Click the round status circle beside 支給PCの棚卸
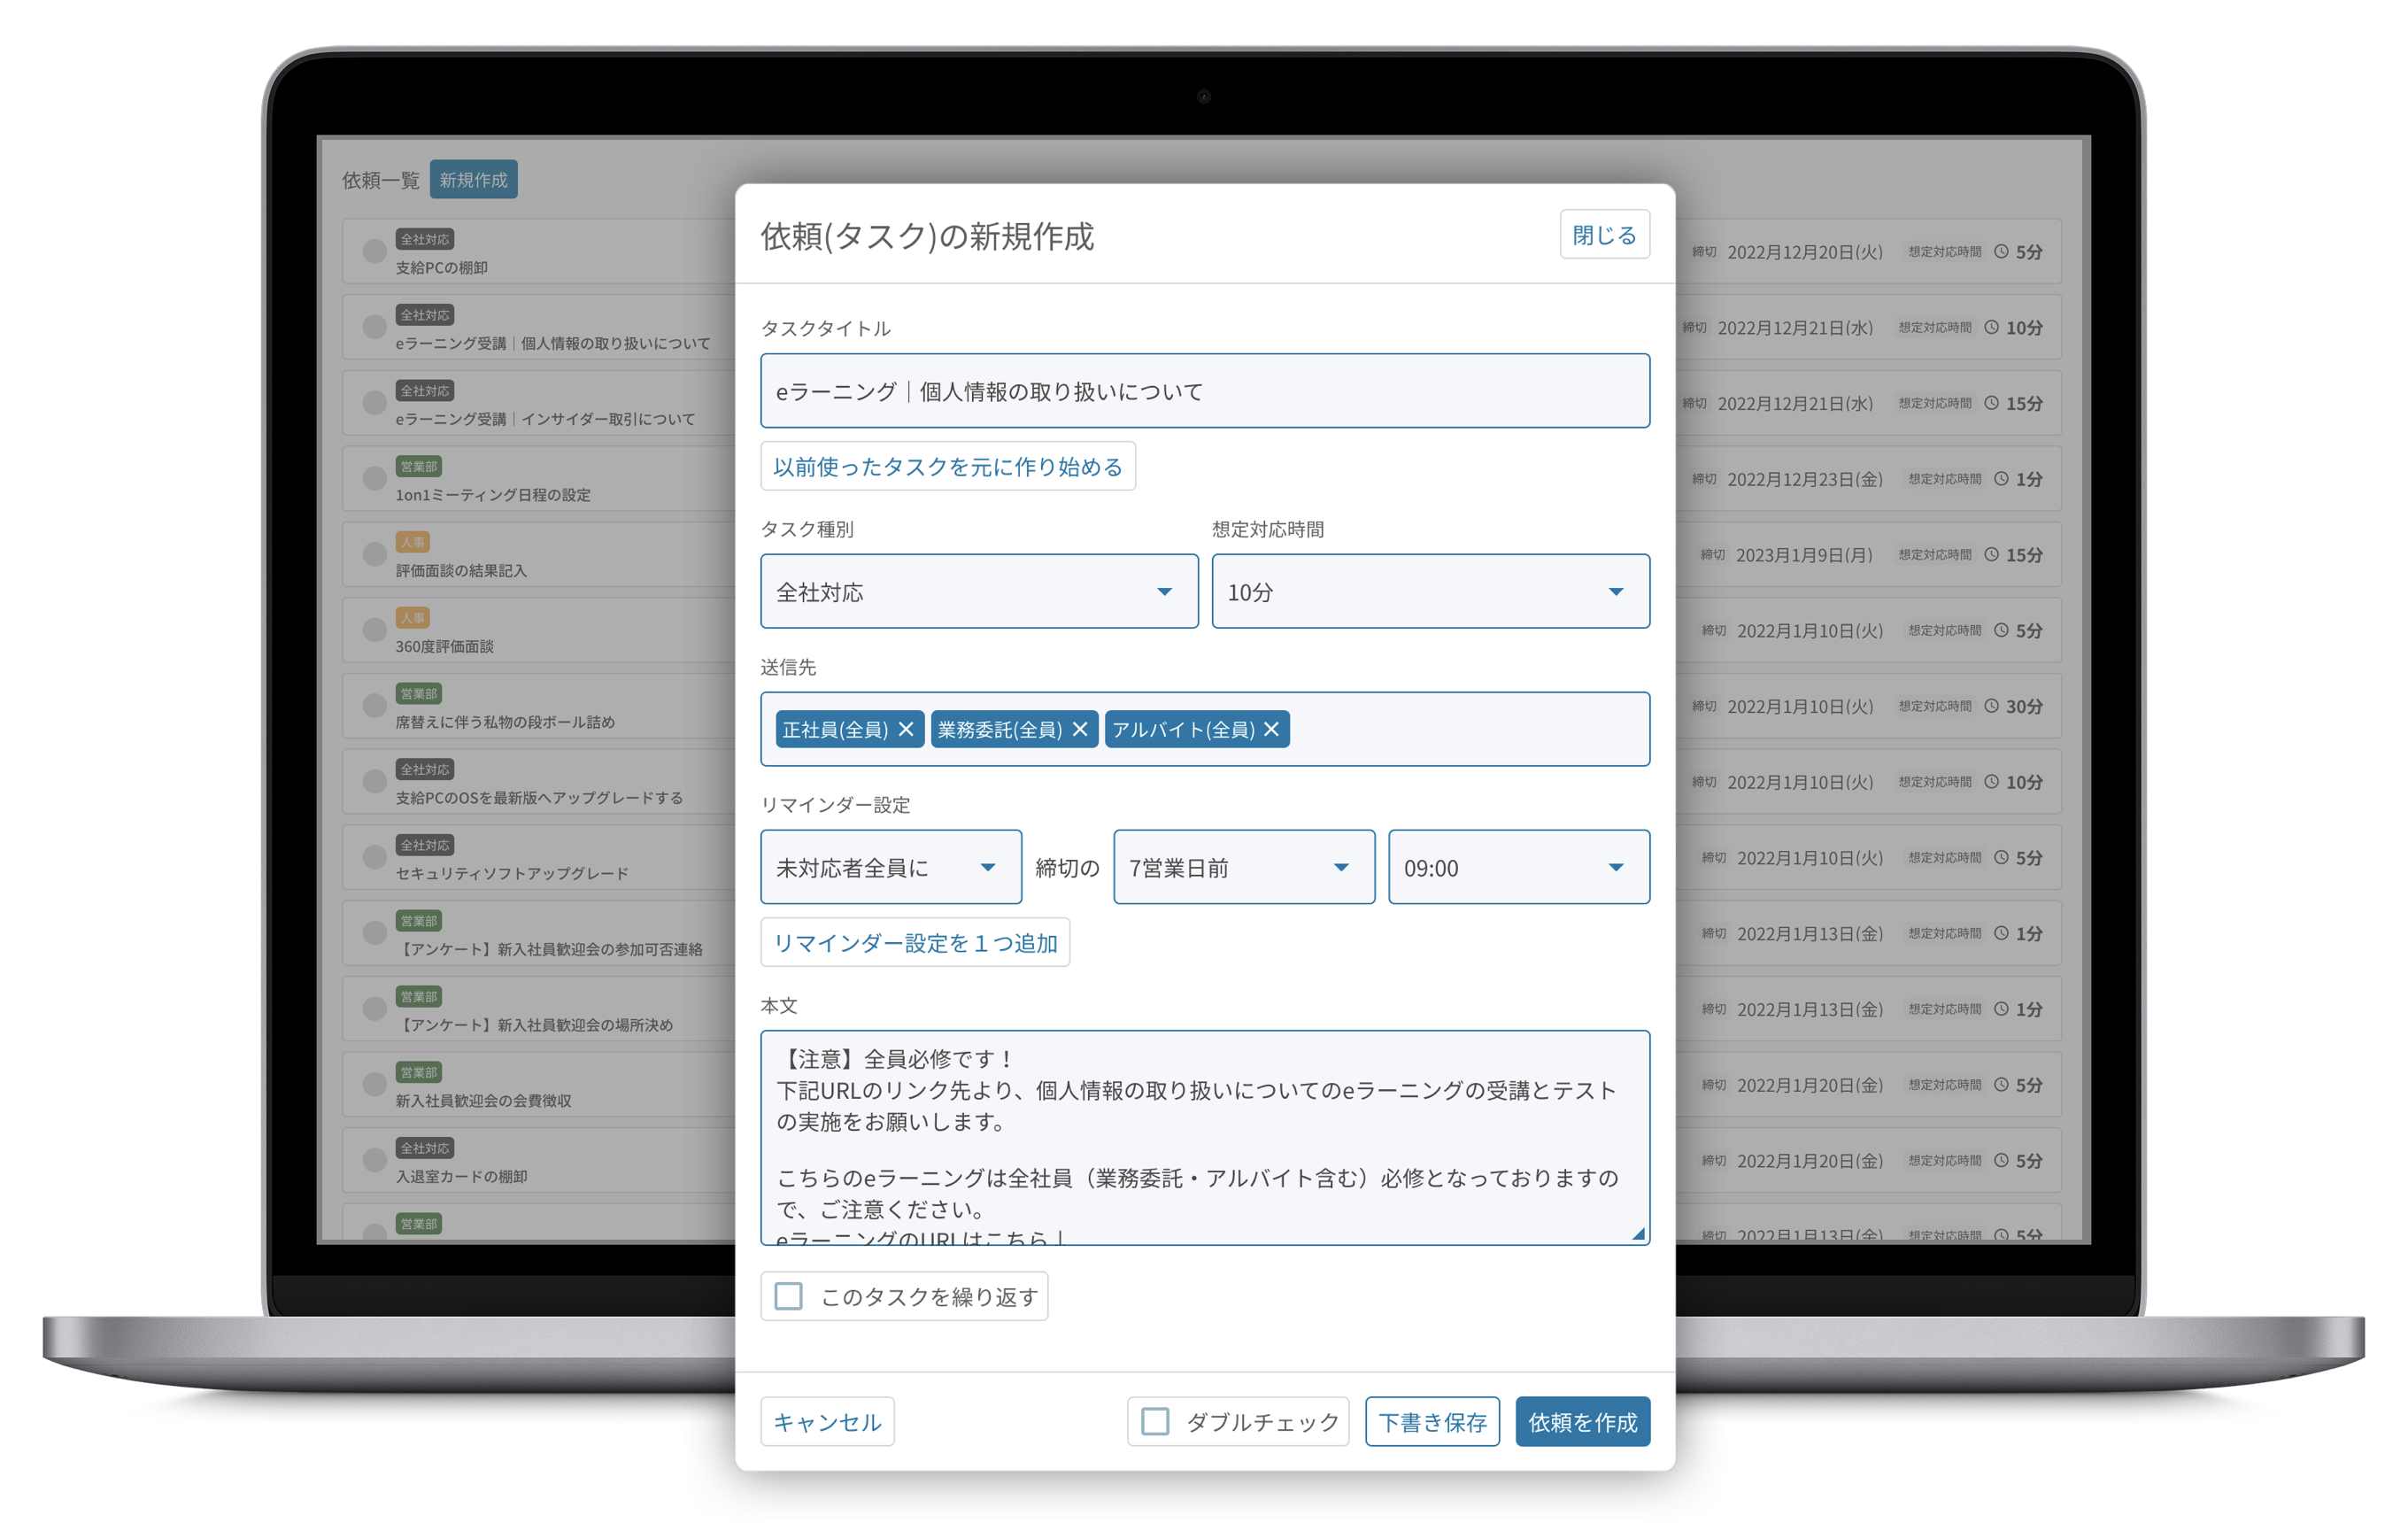Screen dimensions: 2408x1523 click(375, 251)
